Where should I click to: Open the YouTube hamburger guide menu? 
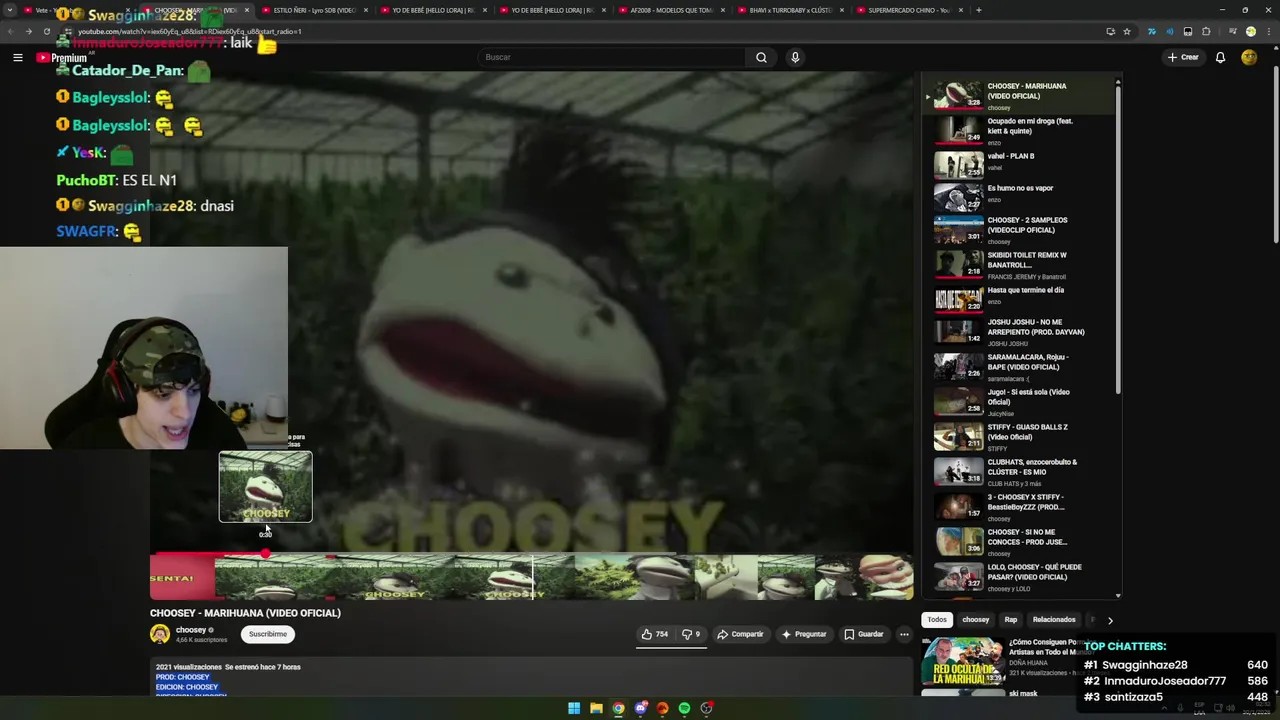[x=17, y=57]
